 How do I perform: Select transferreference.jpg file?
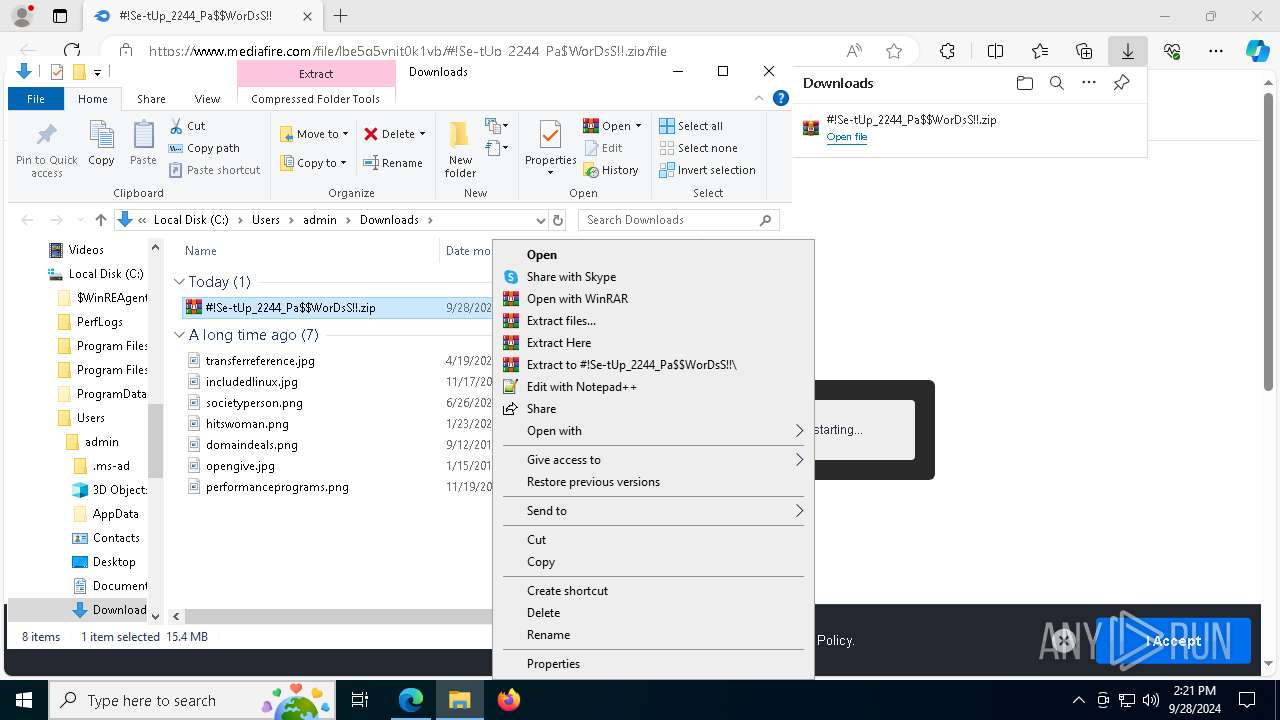(260, 361)
